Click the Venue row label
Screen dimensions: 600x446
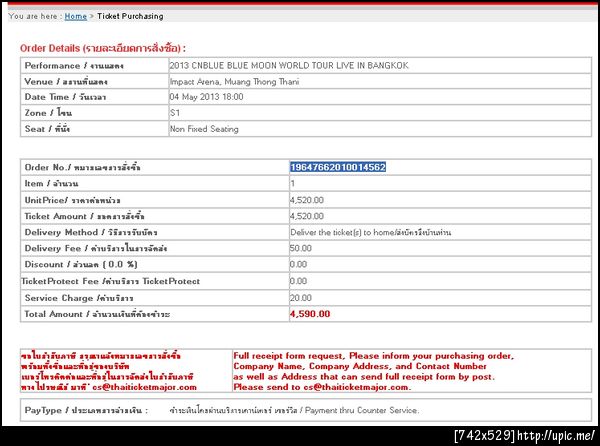(x=66, y=81)
